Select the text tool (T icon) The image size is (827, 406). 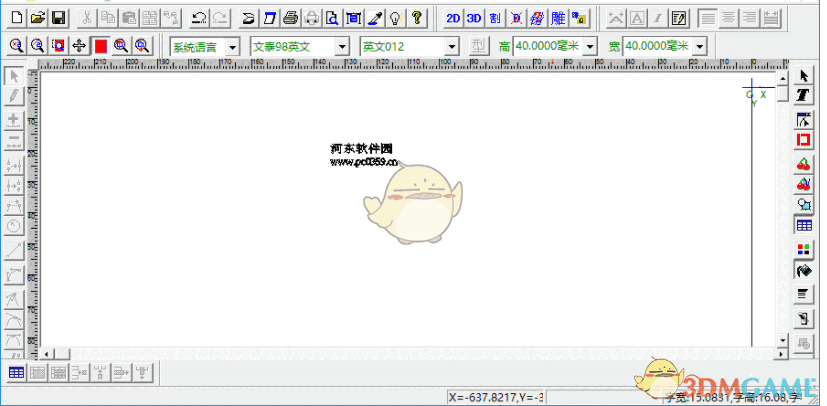803,95
